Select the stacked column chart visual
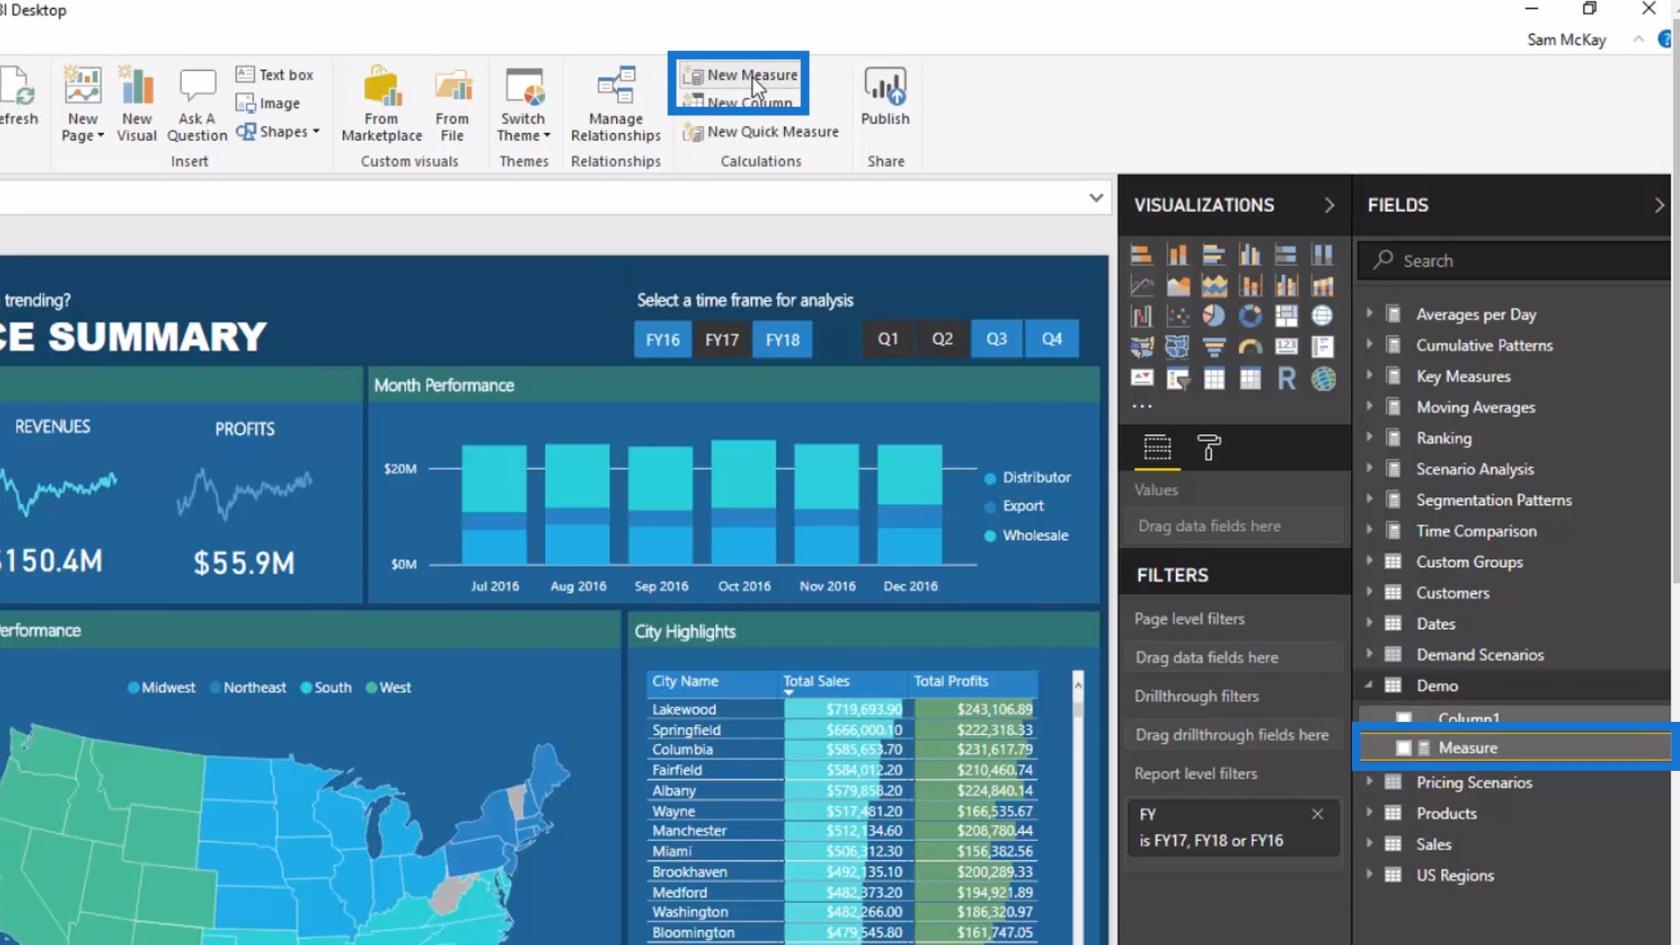Viewport: 1680px width, 945px height. (x=1178, y=255)
